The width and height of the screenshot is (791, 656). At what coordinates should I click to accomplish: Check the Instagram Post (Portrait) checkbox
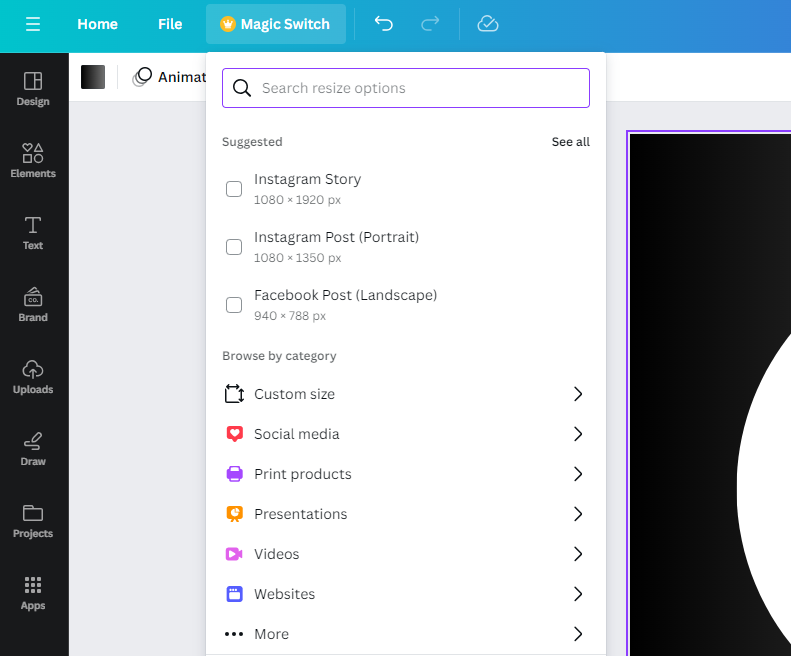coord(234,247)
